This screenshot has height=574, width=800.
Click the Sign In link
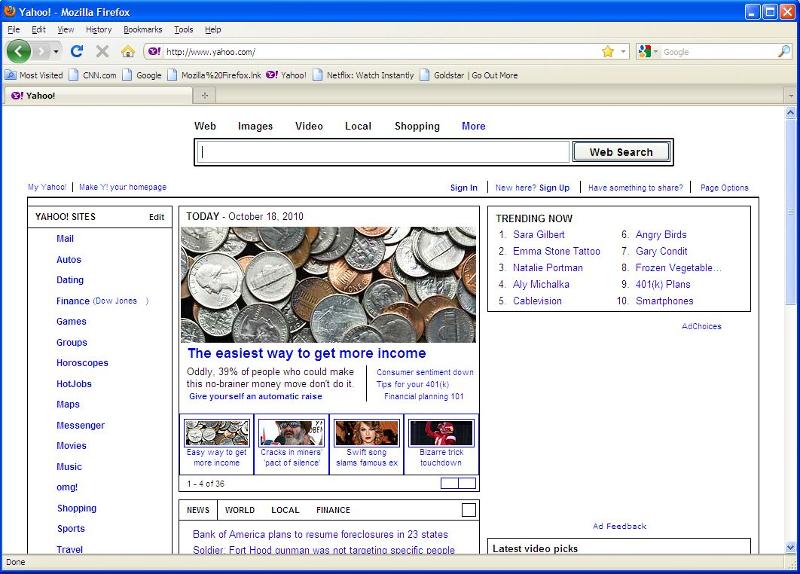(464, 188)
